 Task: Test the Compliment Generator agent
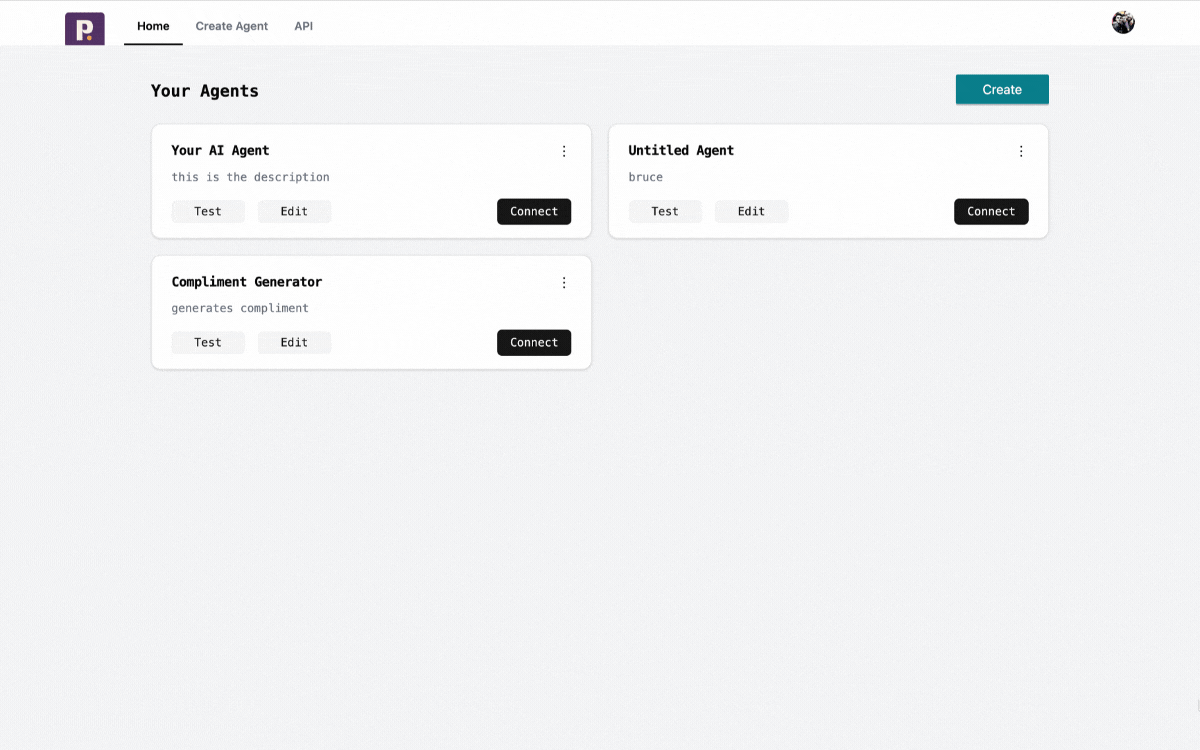tap(208, 342)
